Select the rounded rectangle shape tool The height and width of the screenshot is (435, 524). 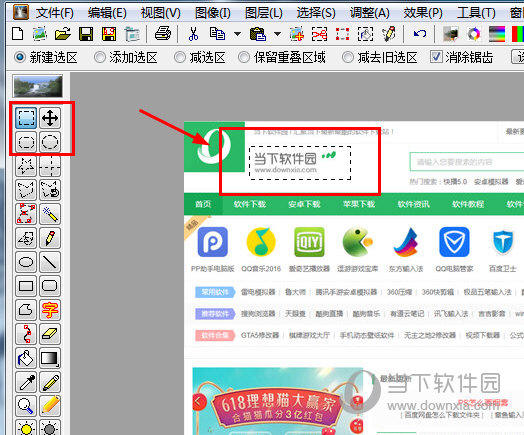[x=50, y=286]
